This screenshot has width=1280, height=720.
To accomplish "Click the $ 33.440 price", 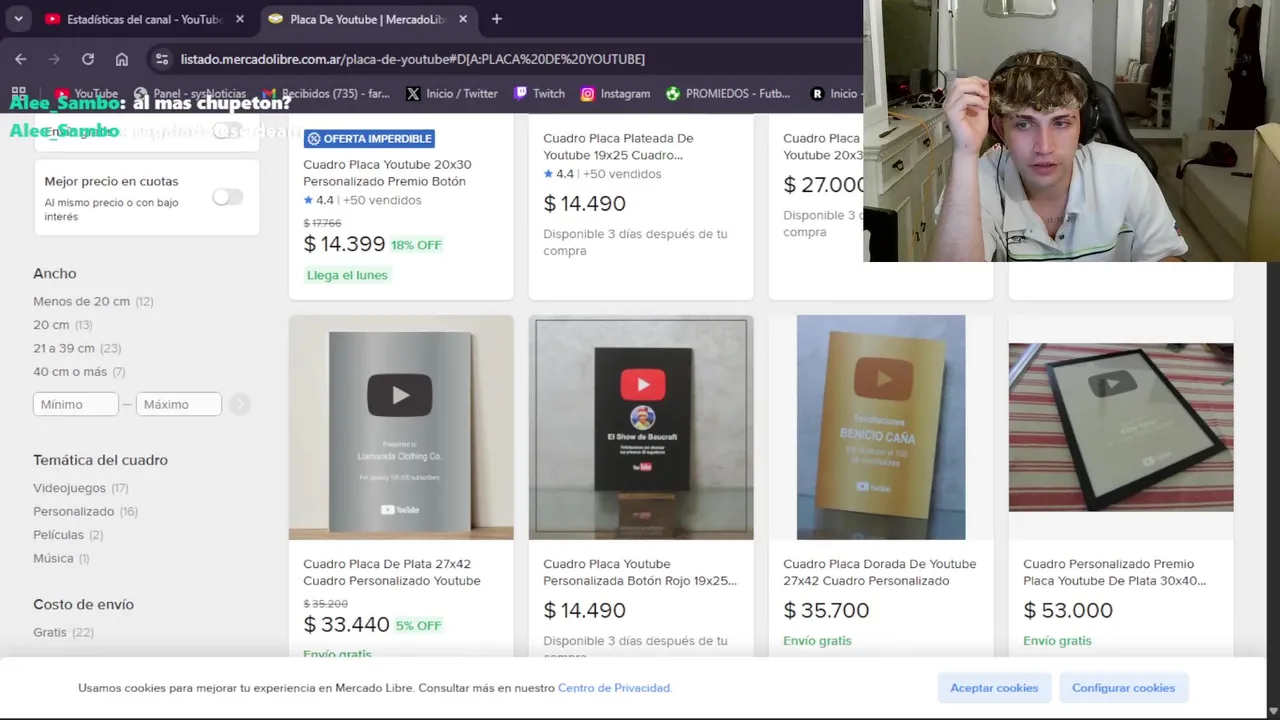I will (x=346, y=625).
